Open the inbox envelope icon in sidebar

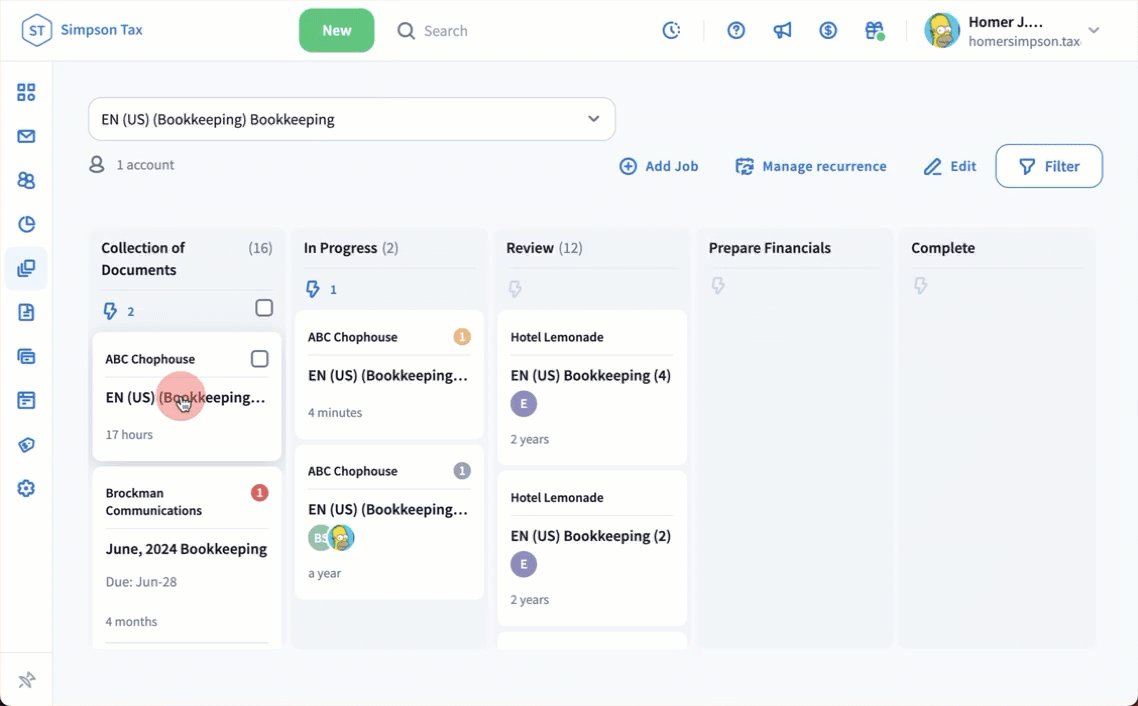coord(26,137)
